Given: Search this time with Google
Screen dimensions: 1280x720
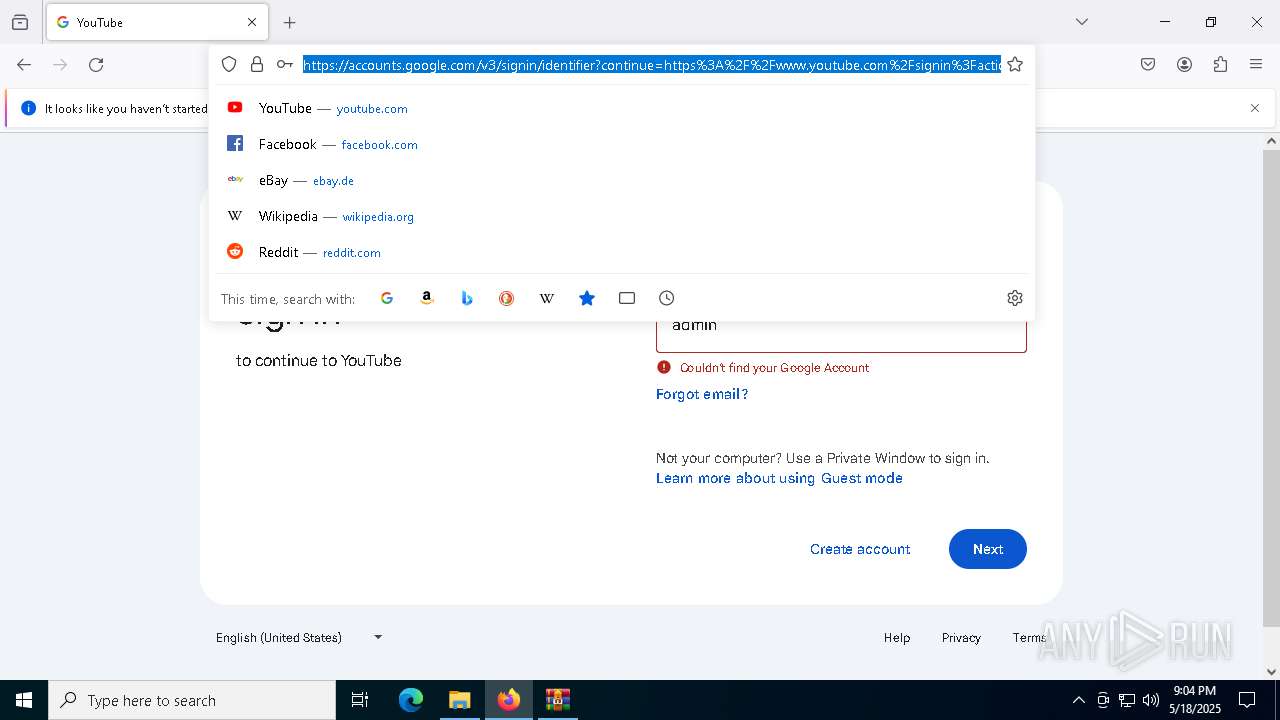Looking at the screenshot, I should click(x=387, y=298).
